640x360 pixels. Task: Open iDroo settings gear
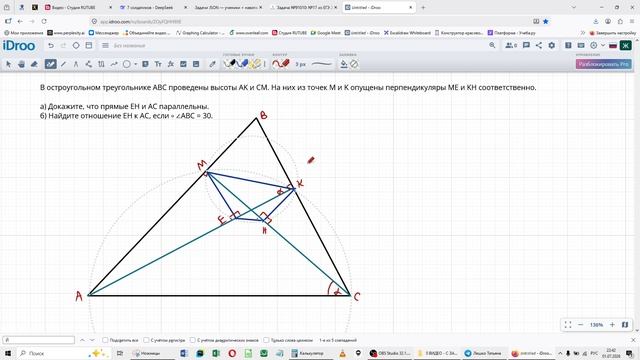tap(551, 45)
